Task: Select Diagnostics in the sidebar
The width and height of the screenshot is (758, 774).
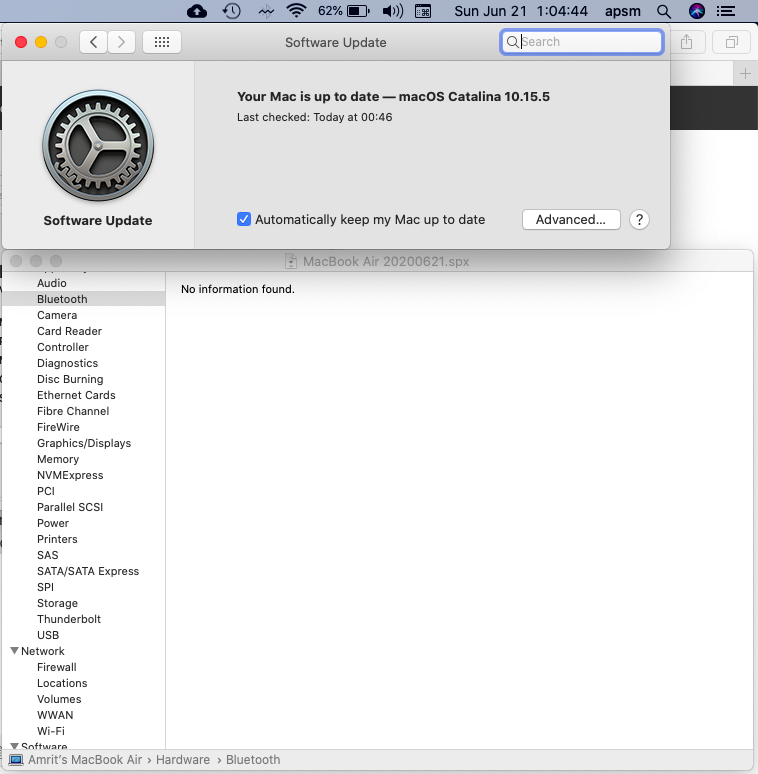Action: point(68,363)
